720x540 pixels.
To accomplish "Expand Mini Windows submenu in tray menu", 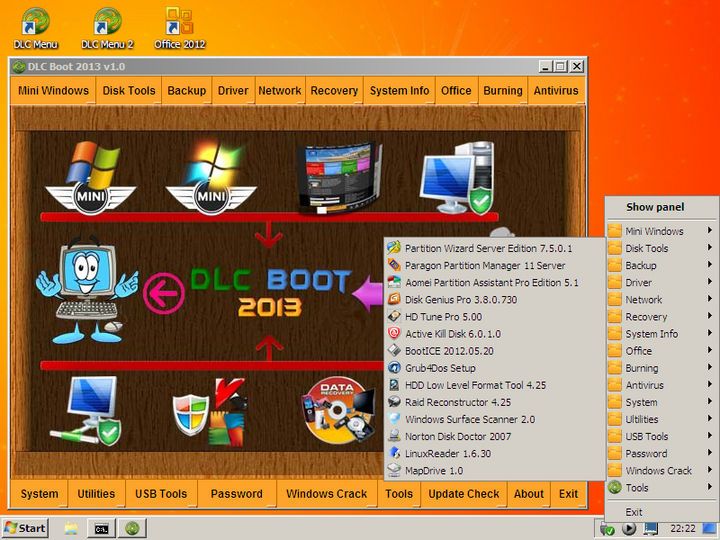I will pyautogui.click(x=661, y=231).
